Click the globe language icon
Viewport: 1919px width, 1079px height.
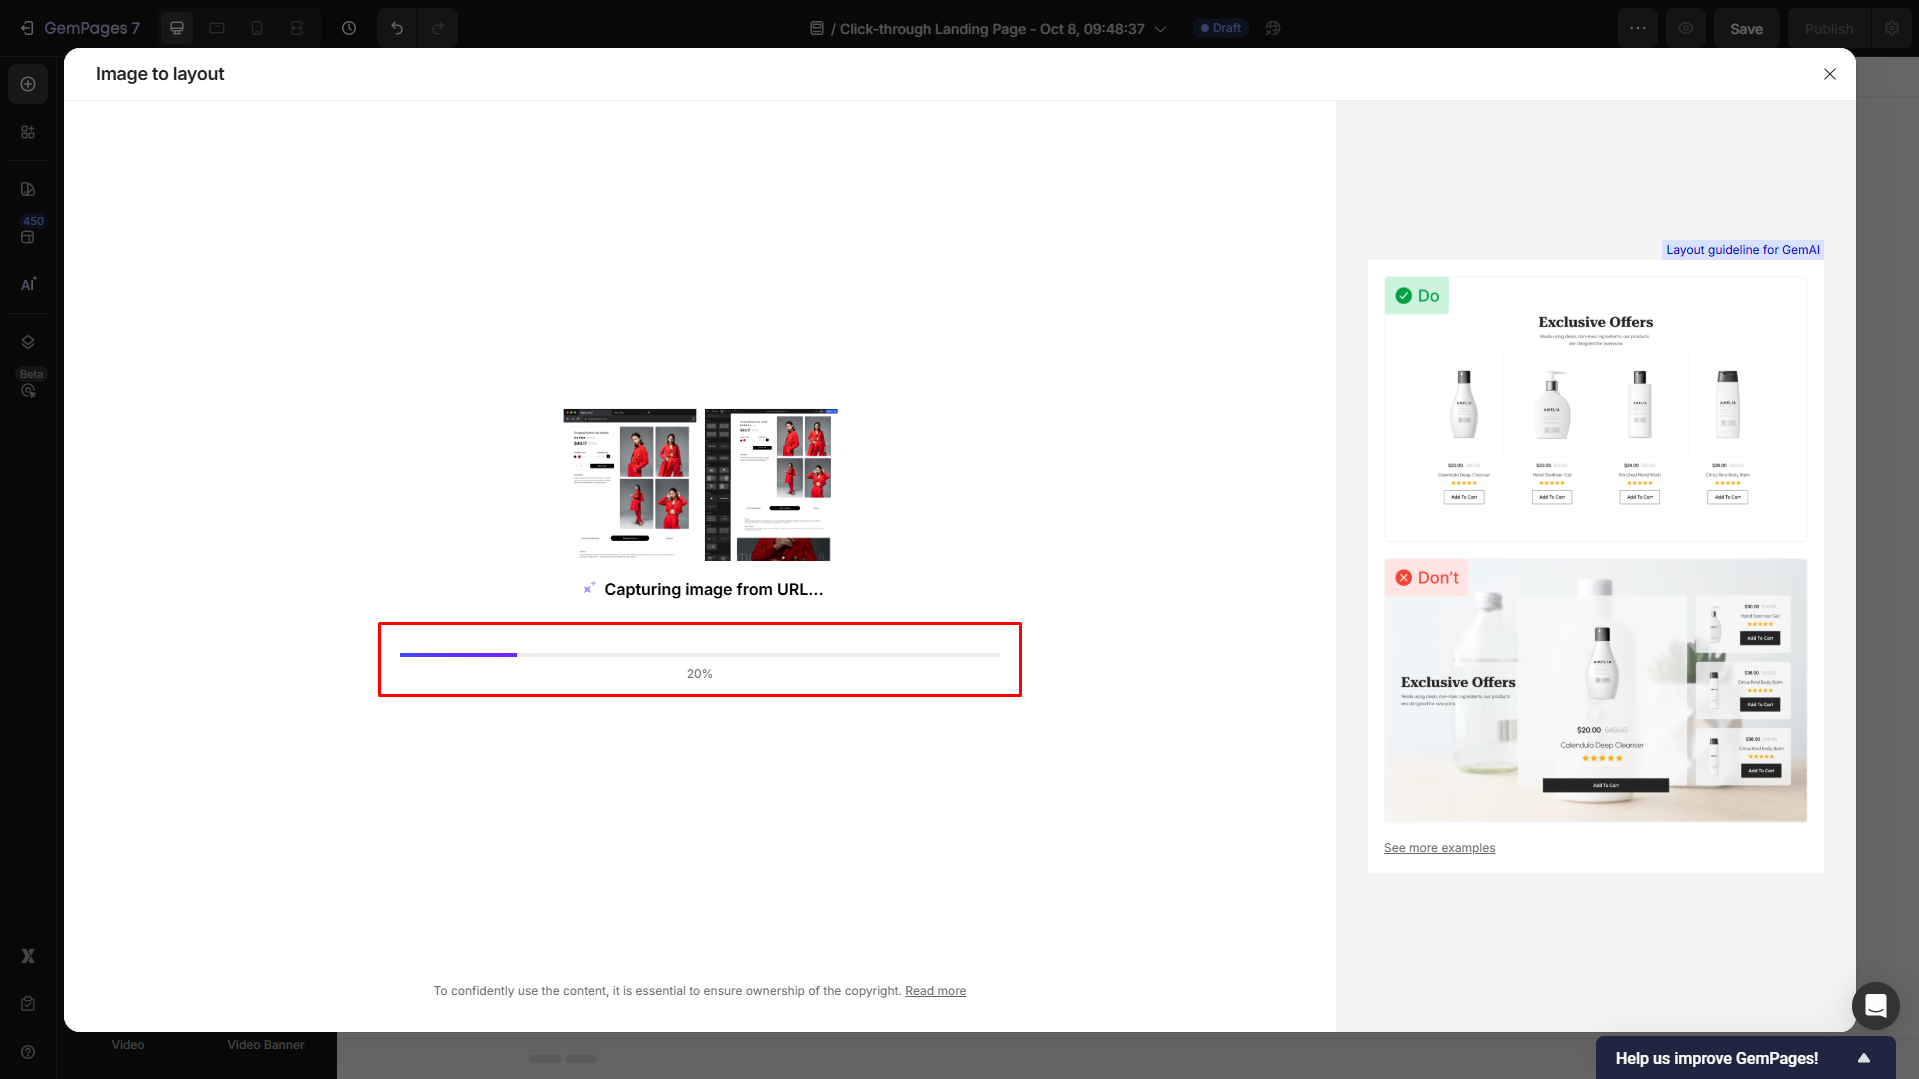pyautogui.click(x=1273, y=28)
